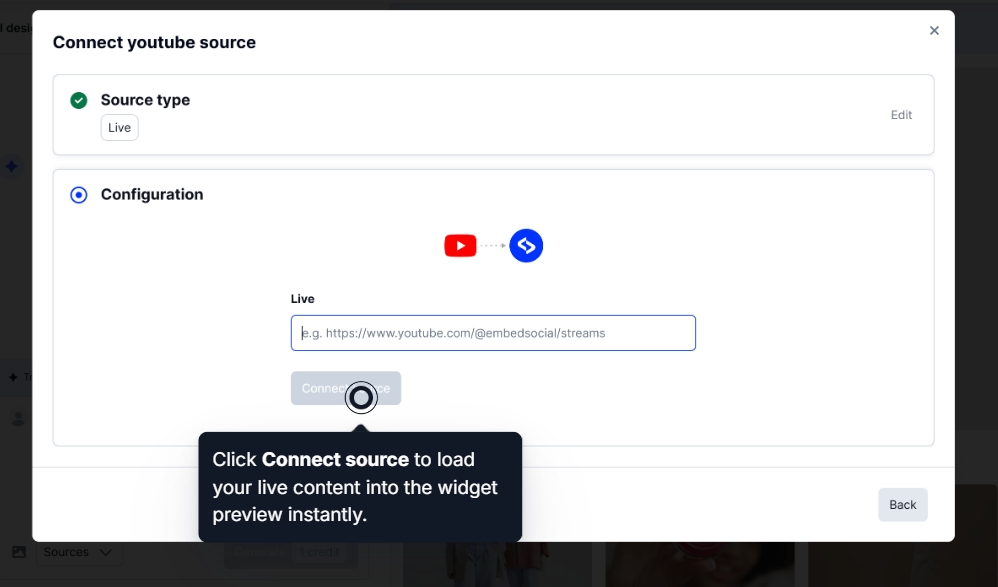The width and height of the screenshot is (998, 587).
Task: Click the blue EmbedSocial logo icon
Action: pyautogui.click(x=526, y=245)
